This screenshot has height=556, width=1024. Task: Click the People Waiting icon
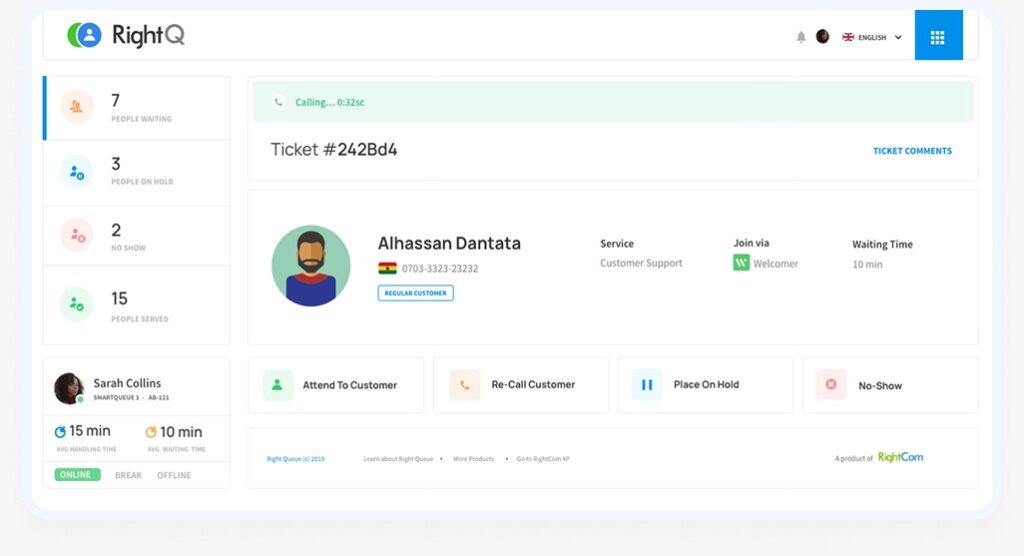77,107
